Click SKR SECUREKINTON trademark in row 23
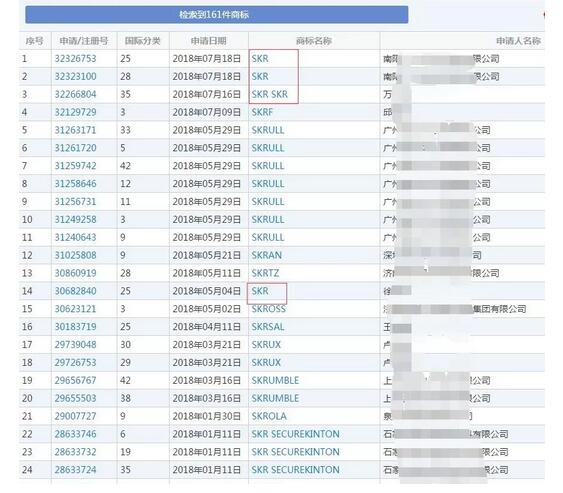563x493 pixels. 296,452
